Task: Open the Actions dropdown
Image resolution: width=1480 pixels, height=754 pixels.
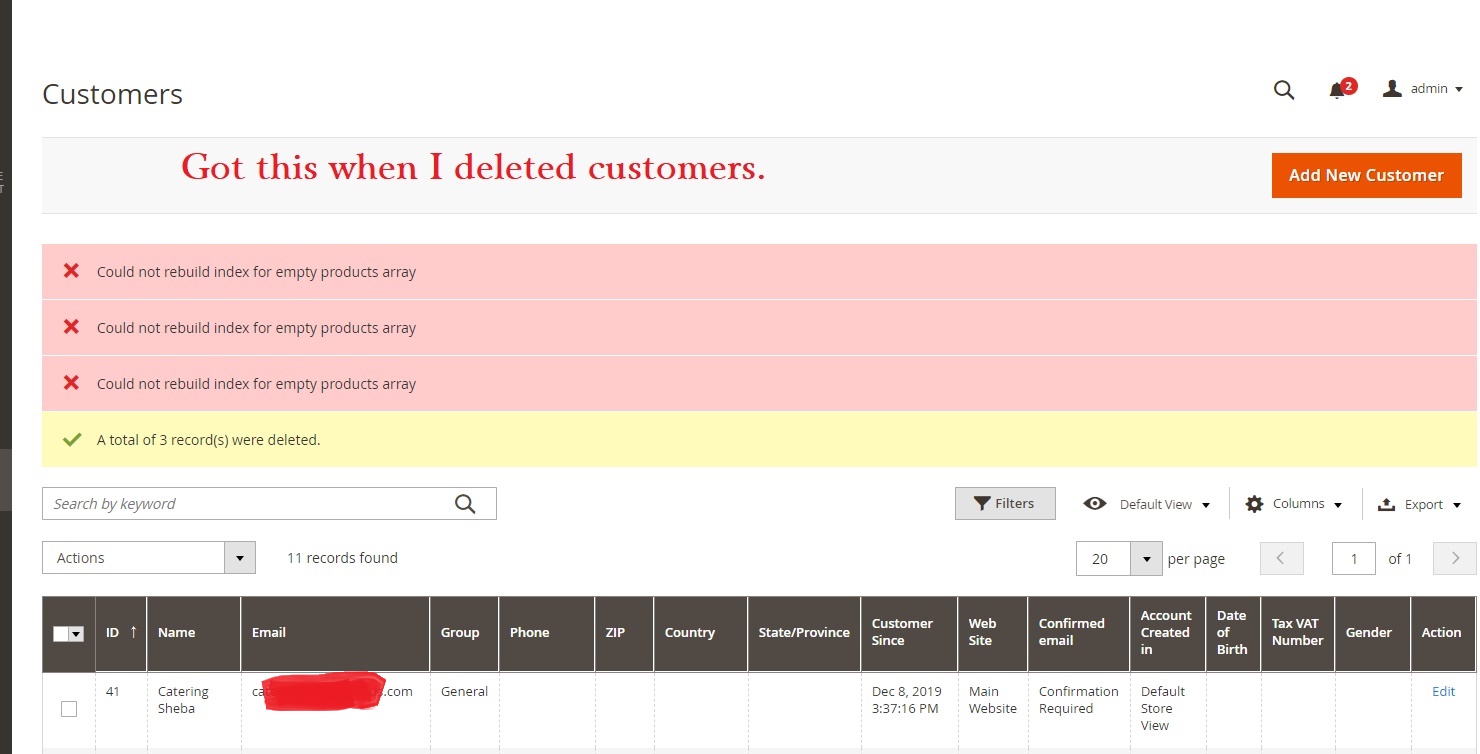Action: click(x=148, y=557)
